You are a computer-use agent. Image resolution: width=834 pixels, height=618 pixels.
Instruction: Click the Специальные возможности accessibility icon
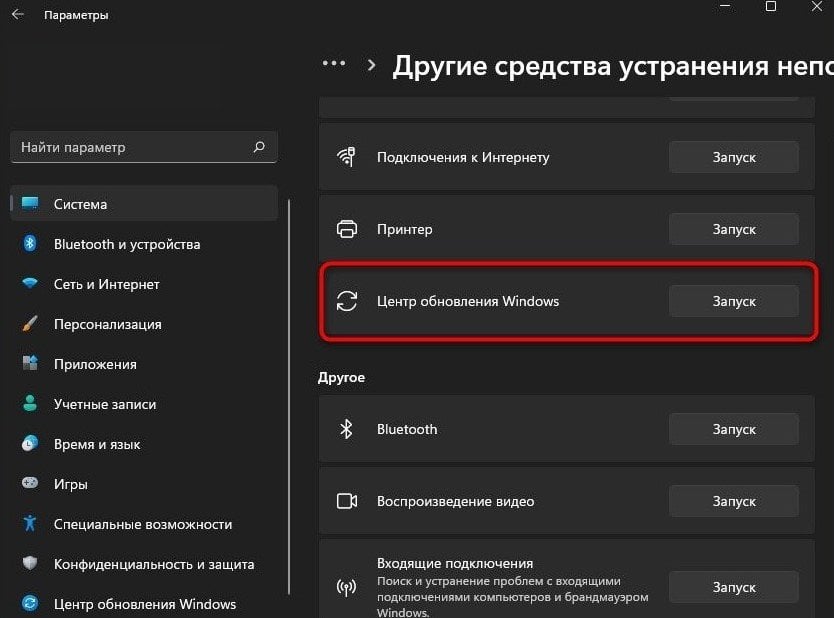pos(30,523)
